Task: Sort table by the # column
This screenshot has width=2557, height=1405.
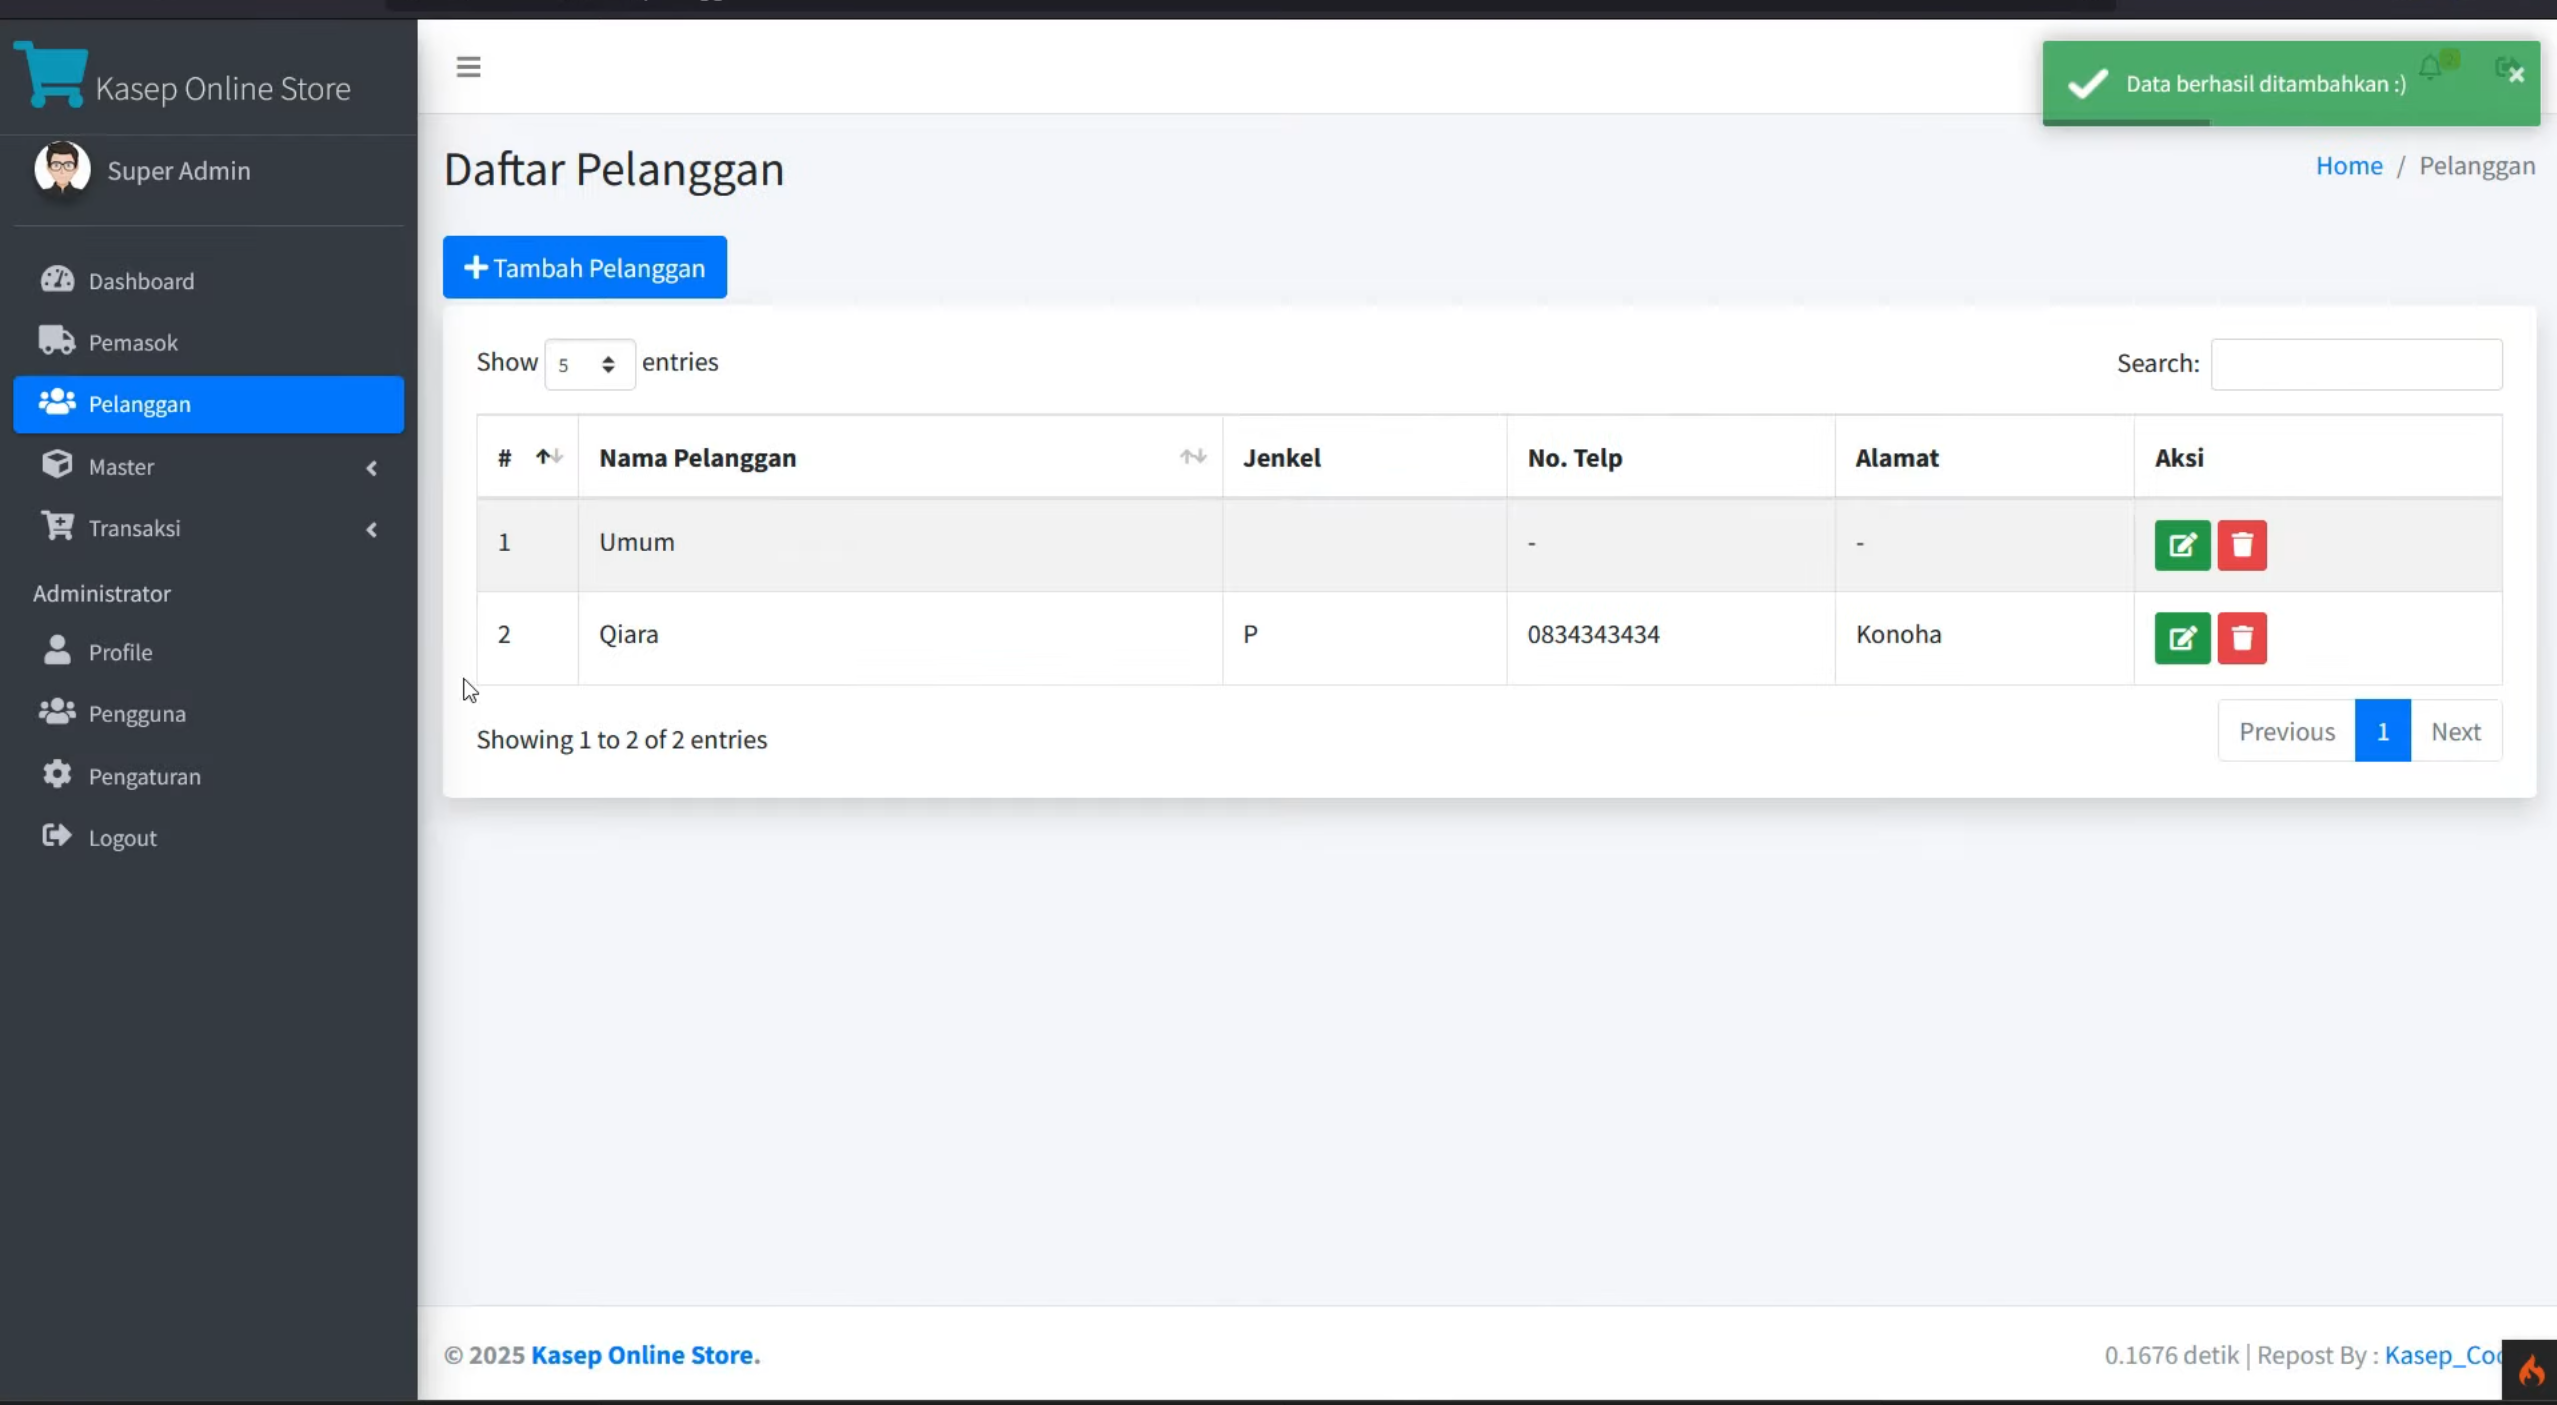Action: coord(527,457)
